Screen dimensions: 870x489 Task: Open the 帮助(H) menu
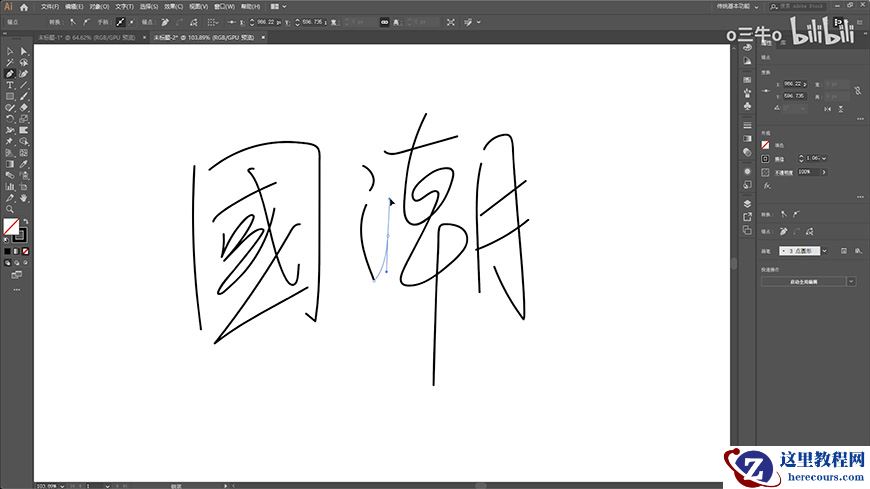pos(250,7)
